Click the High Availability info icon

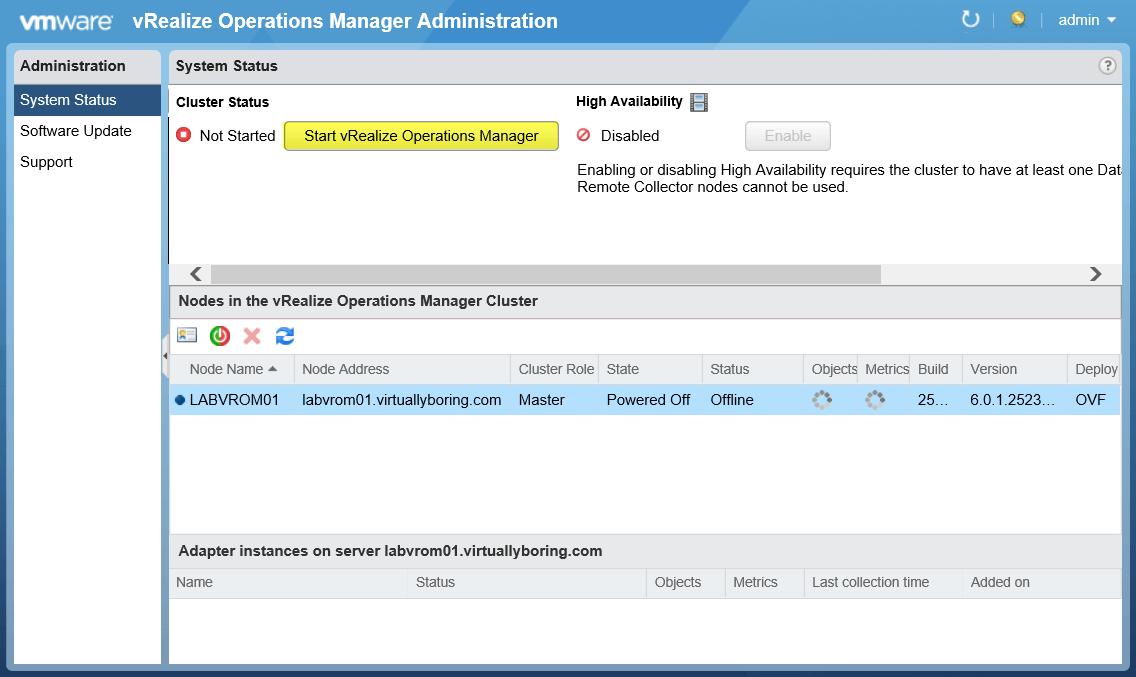[x=699, y=102]
